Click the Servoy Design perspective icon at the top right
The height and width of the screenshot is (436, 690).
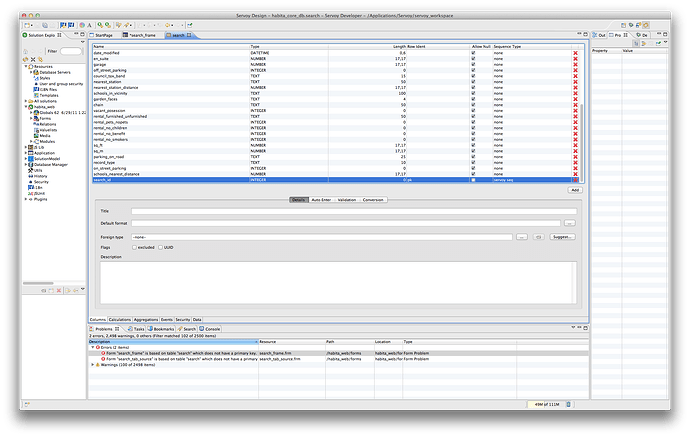(x=646, y=25)
